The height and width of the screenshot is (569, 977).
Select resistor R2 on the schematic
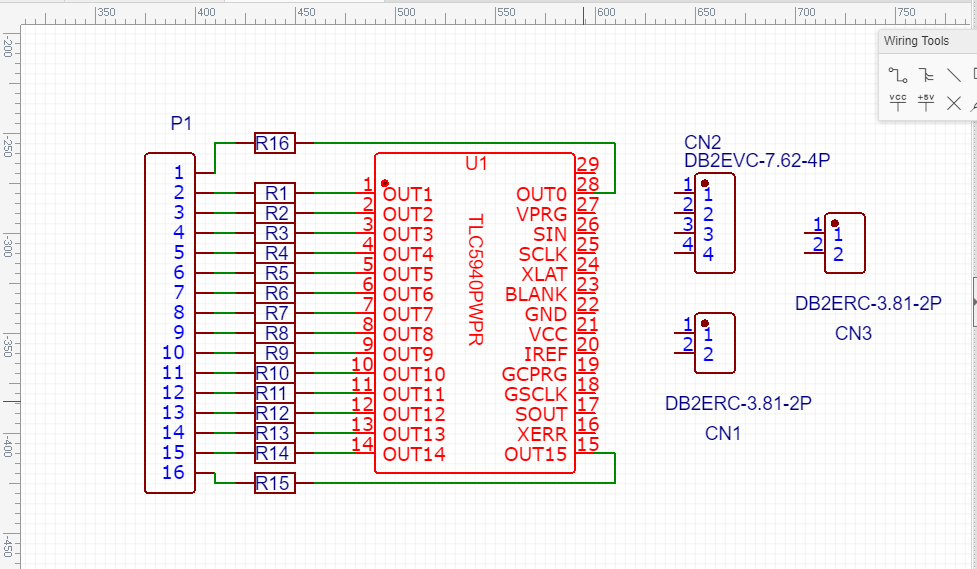click(275, 213)
